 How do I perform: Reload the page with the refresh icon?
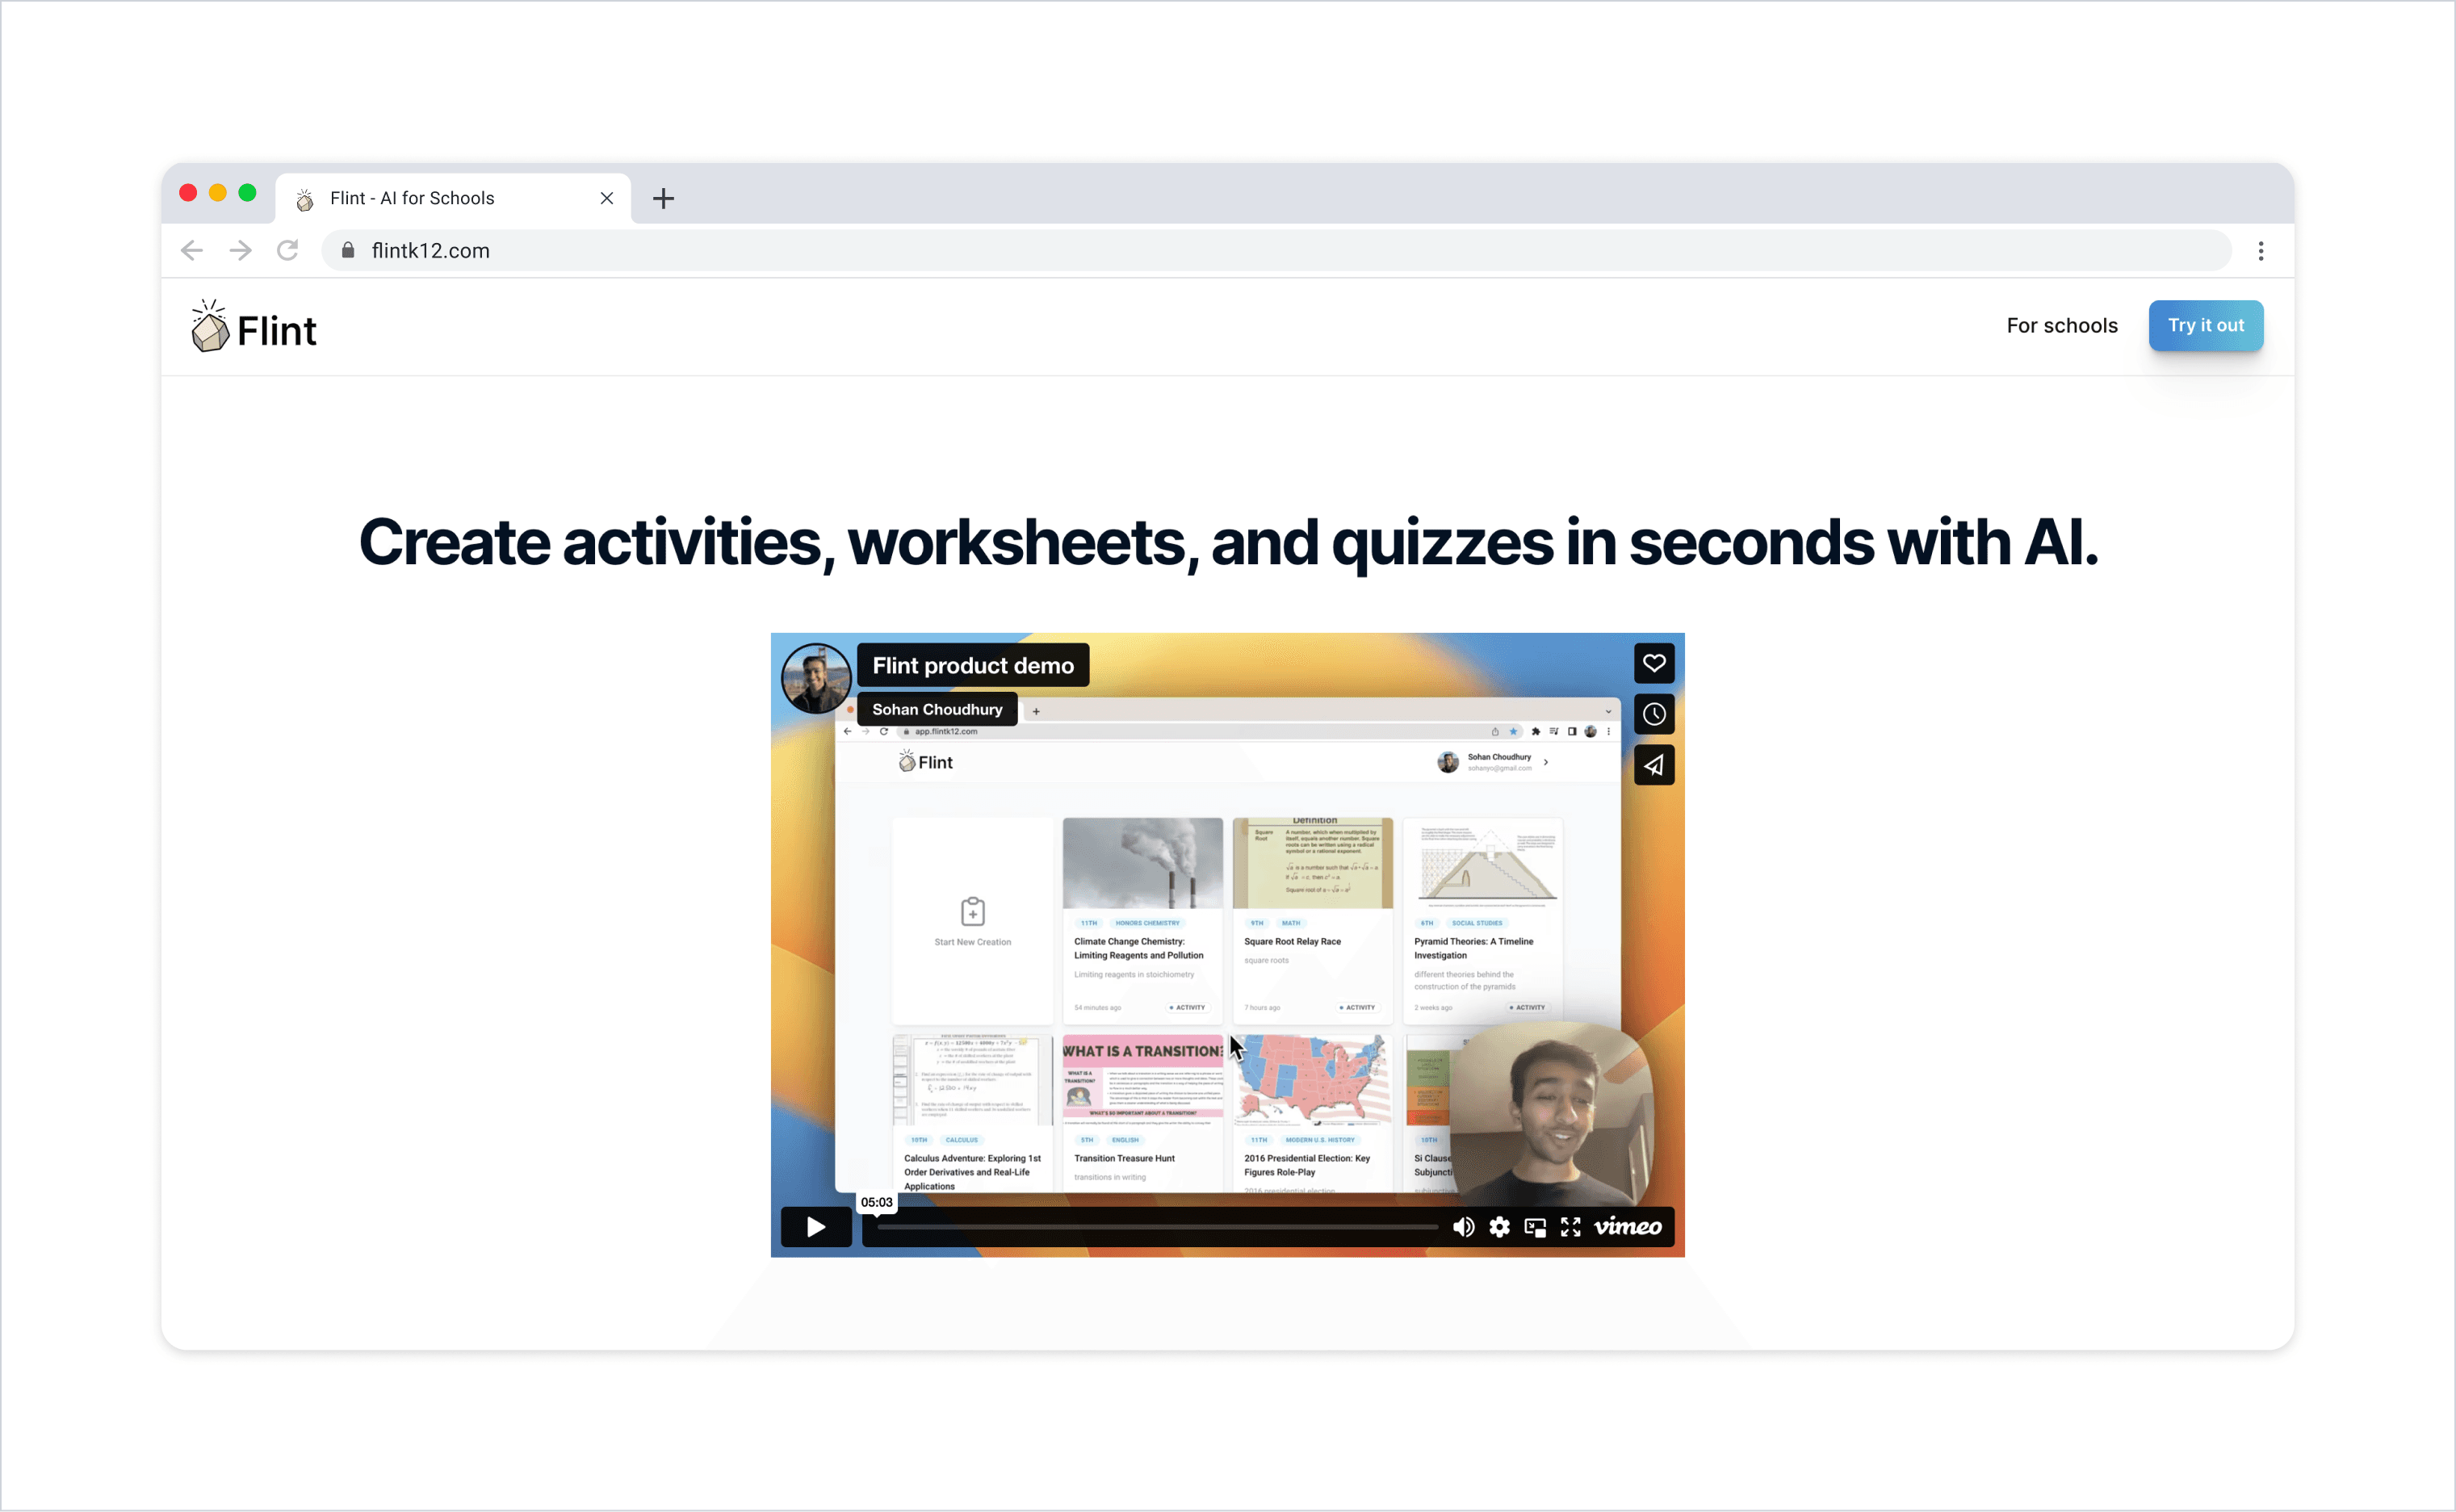click(x=288, y=250)
